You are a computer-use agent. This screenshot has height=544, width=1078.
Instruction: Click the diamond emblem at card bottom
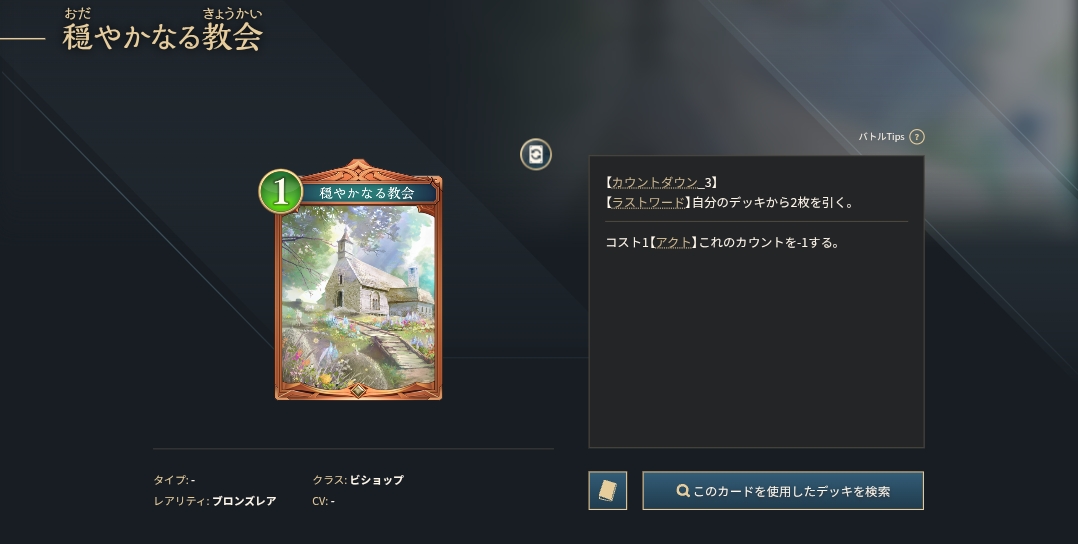(358, 390)
